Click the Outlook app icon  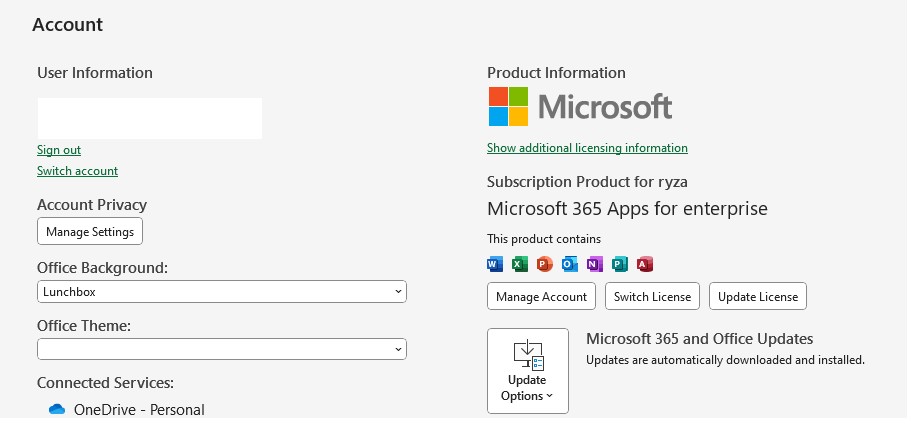tap(570, 265)
